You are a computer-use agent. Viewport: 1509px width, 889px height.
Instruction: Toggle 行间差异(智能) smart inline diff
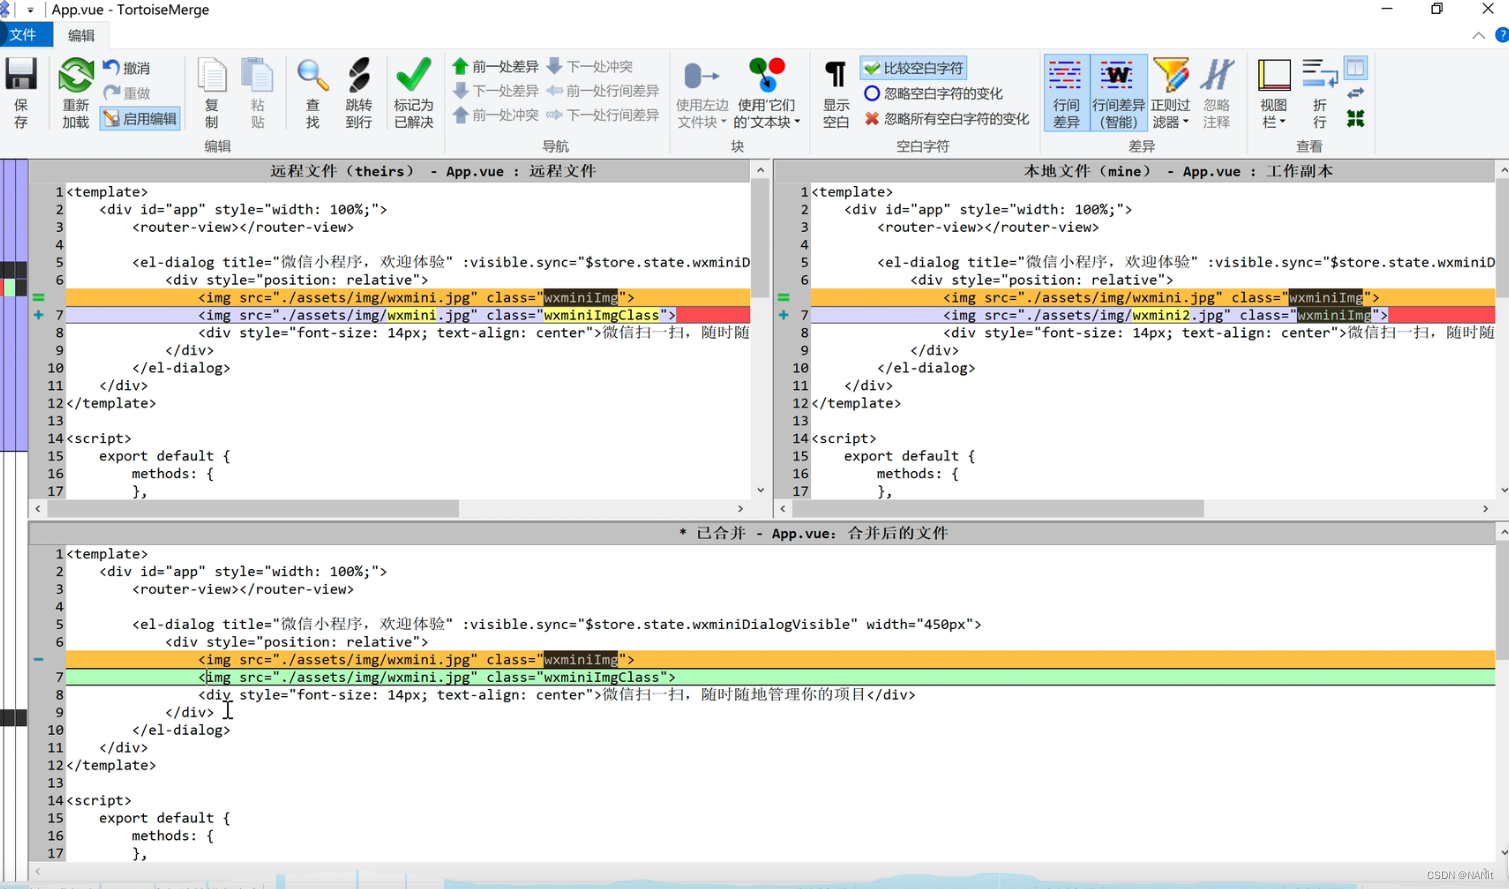[1118, 94]
